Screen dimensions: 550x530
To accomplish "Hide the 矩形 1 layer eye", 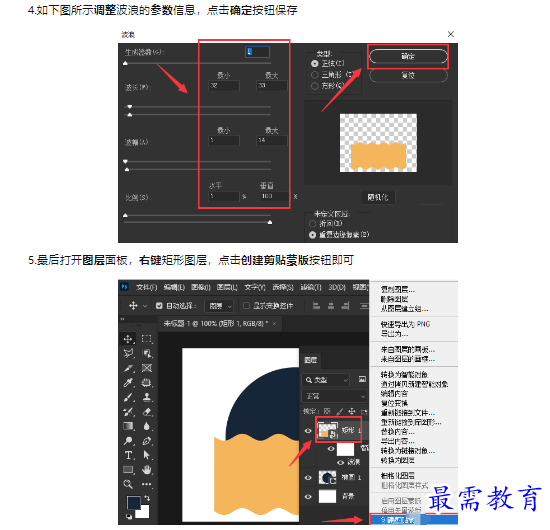I will (x=308, y=430).
